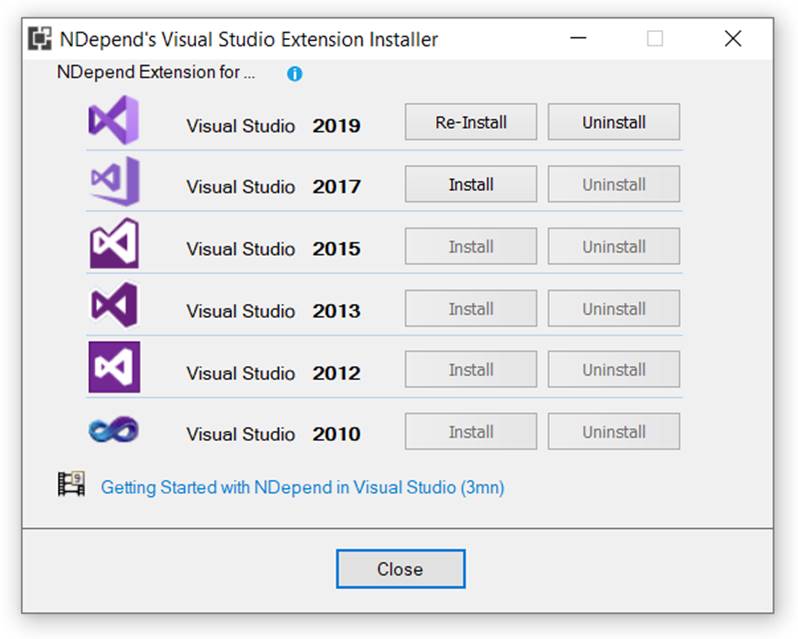Uninstall the extension from Visual Studio 2019
Screen dimensions: 798x639
(614, 122)
